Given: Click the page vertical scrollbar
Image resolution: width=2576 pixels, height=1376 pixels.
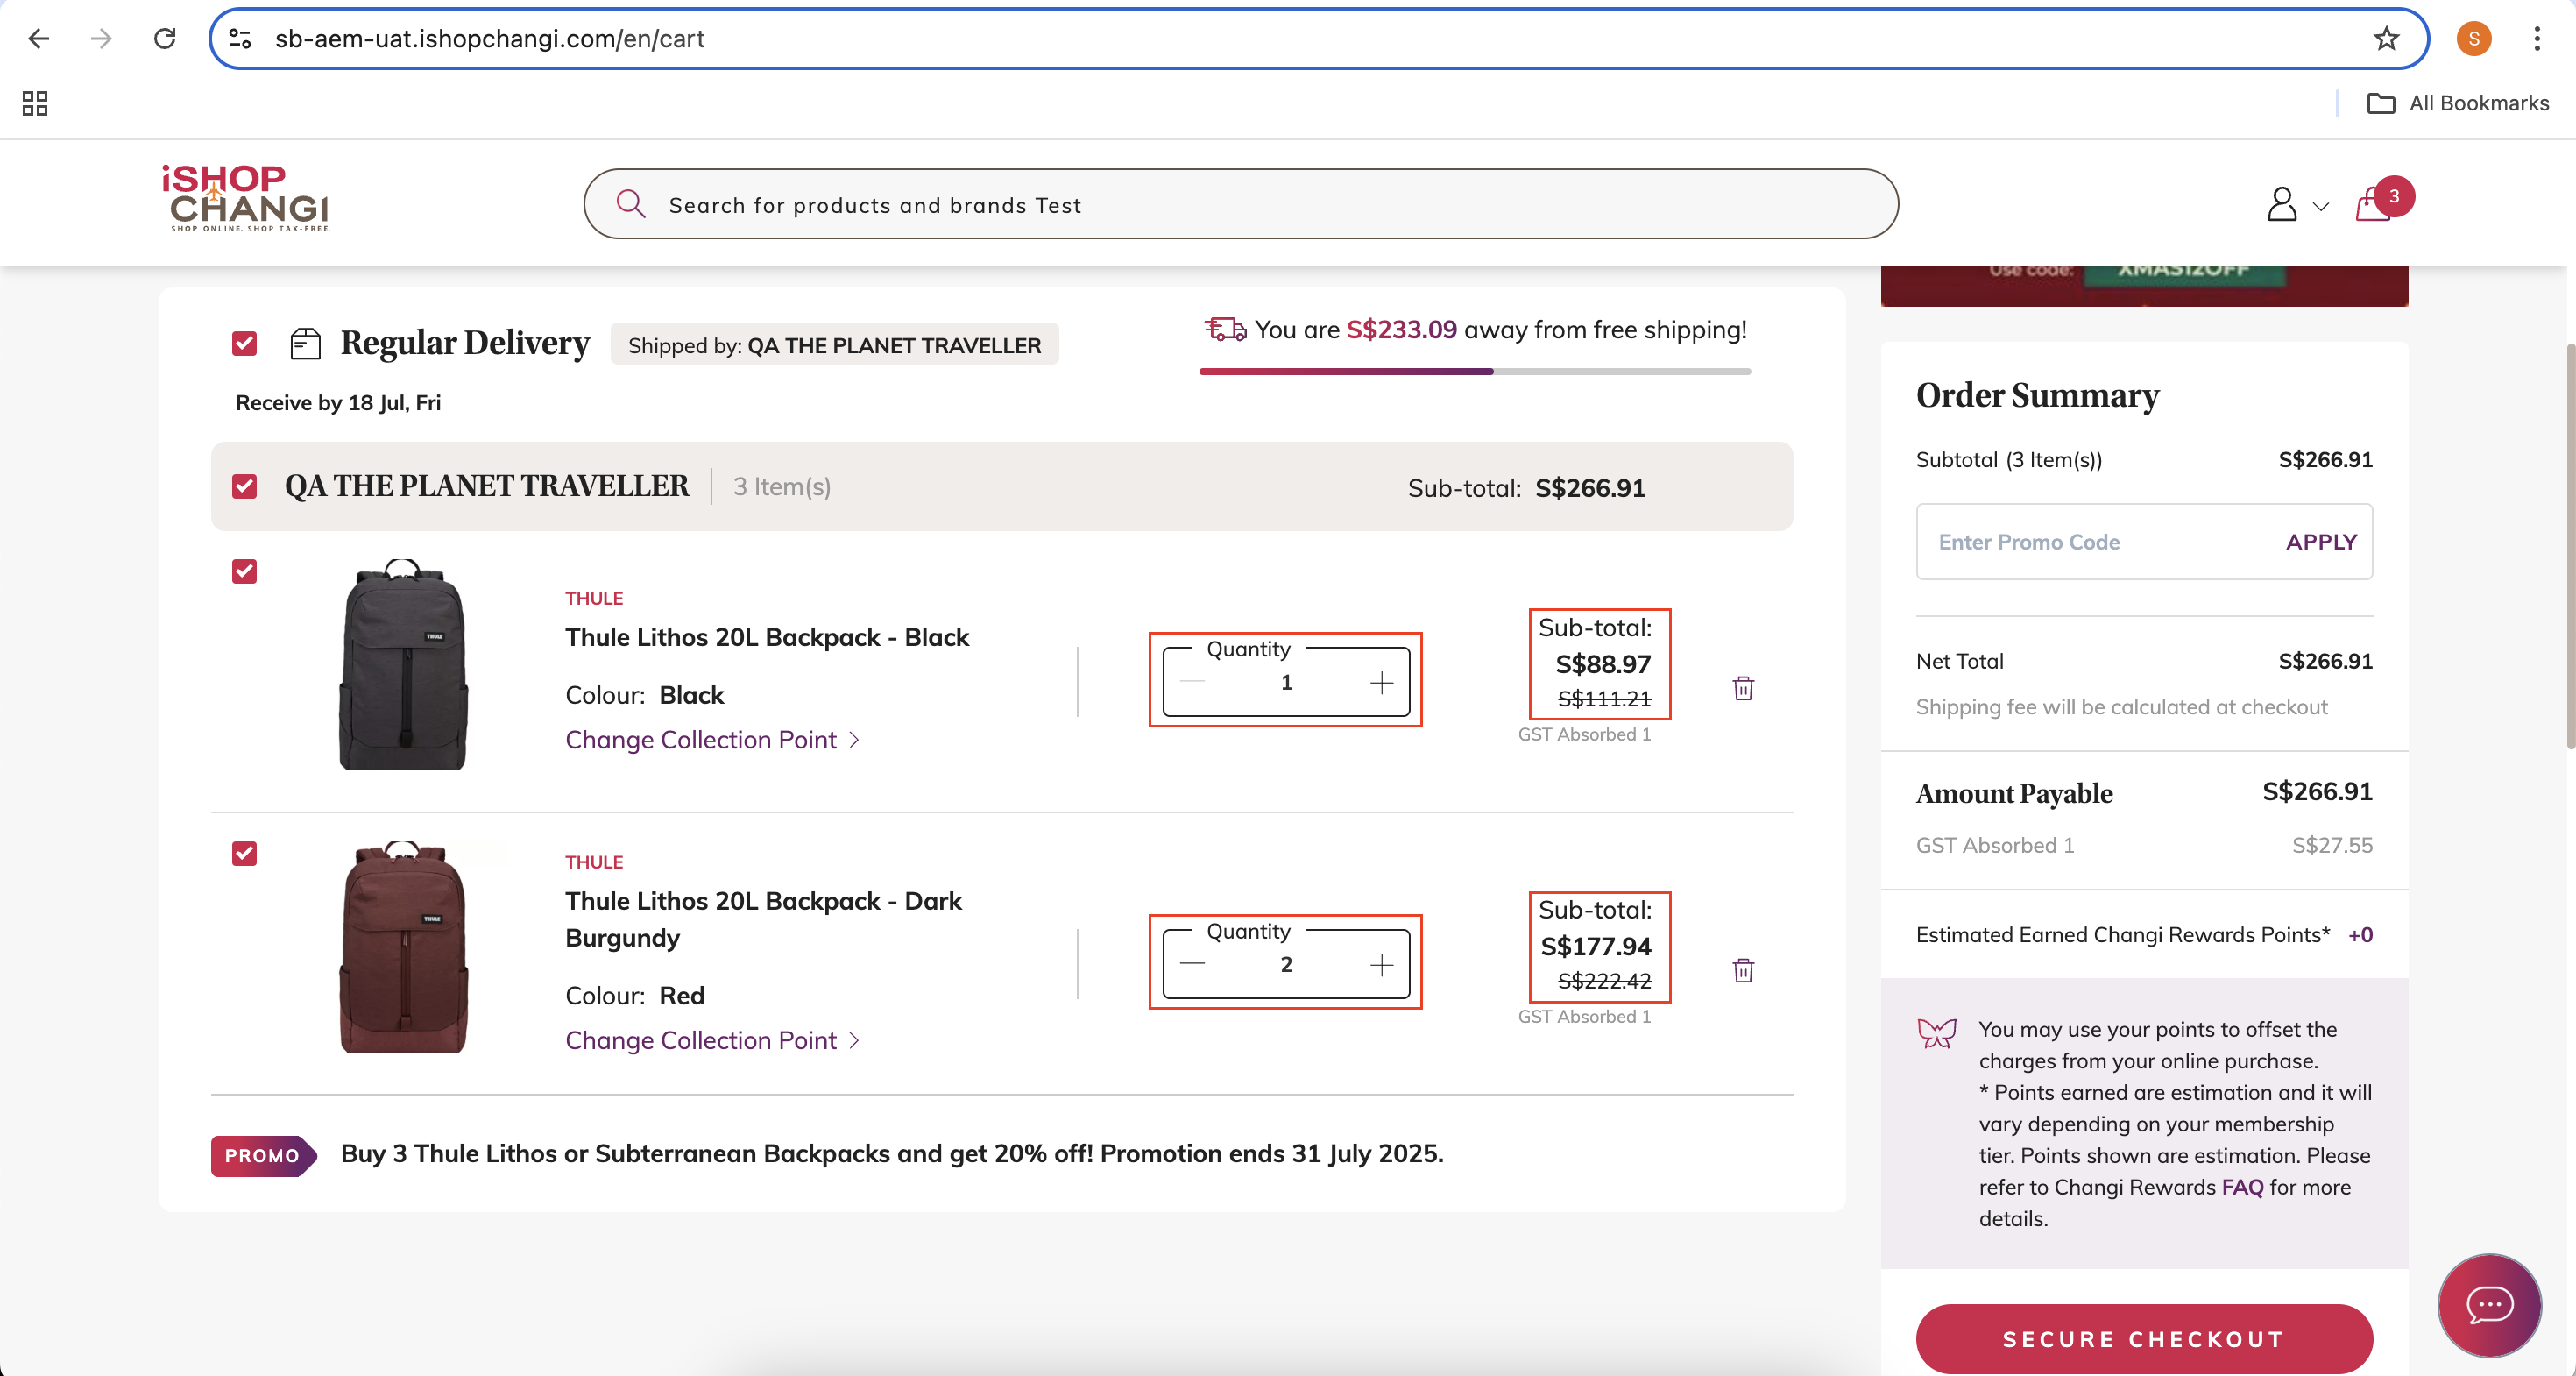Looking at the screenshot, I should [x=2569, y=545].
